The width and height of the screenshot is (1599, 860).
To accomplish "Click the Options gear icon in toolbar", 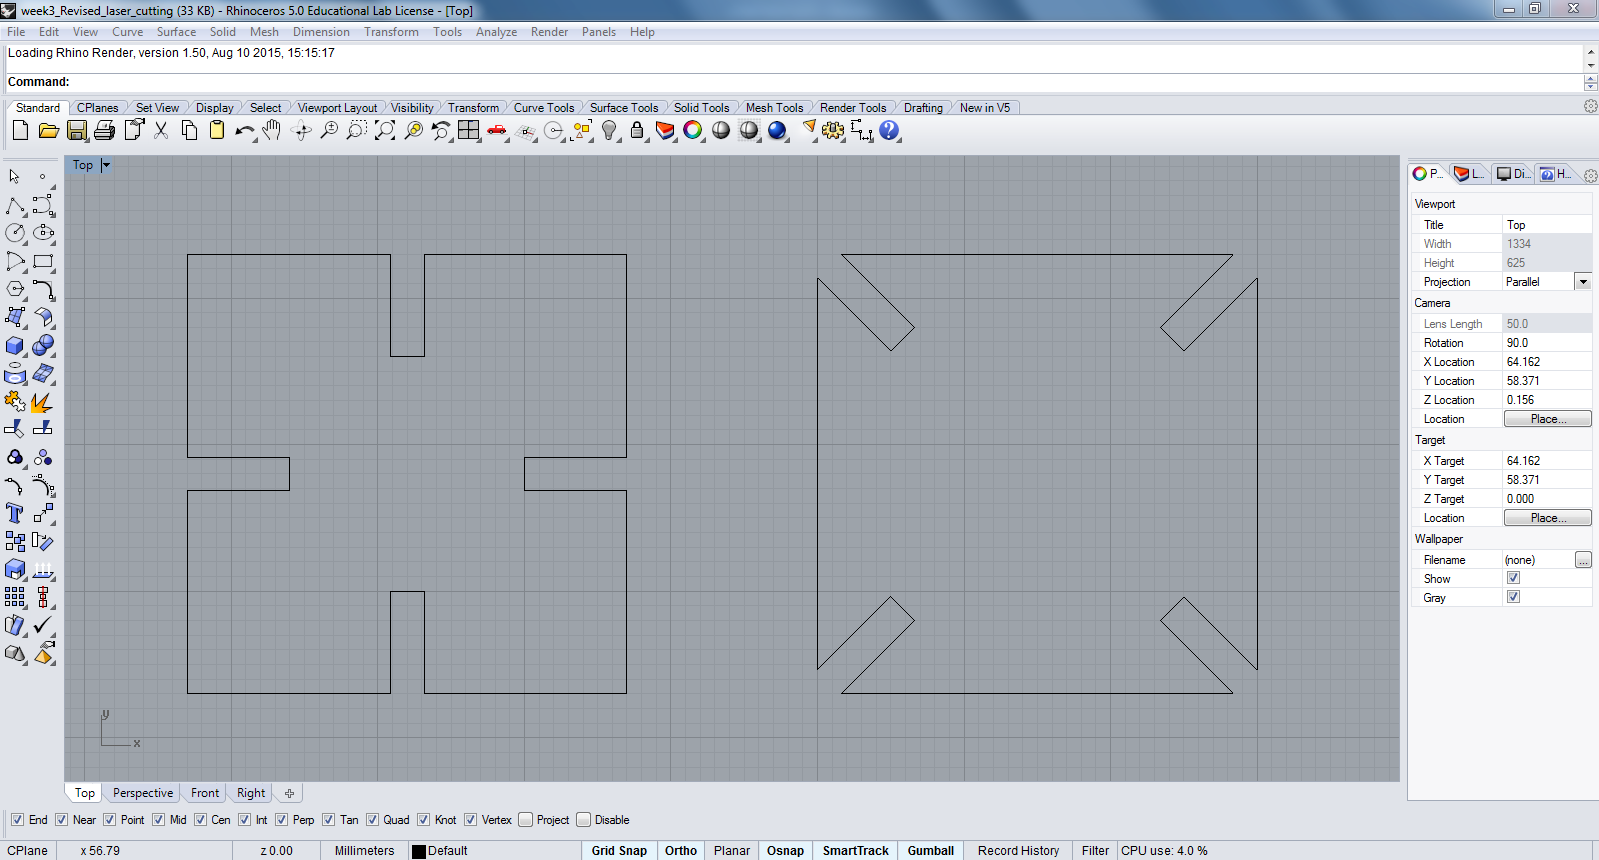I will (x=833, y=130).
